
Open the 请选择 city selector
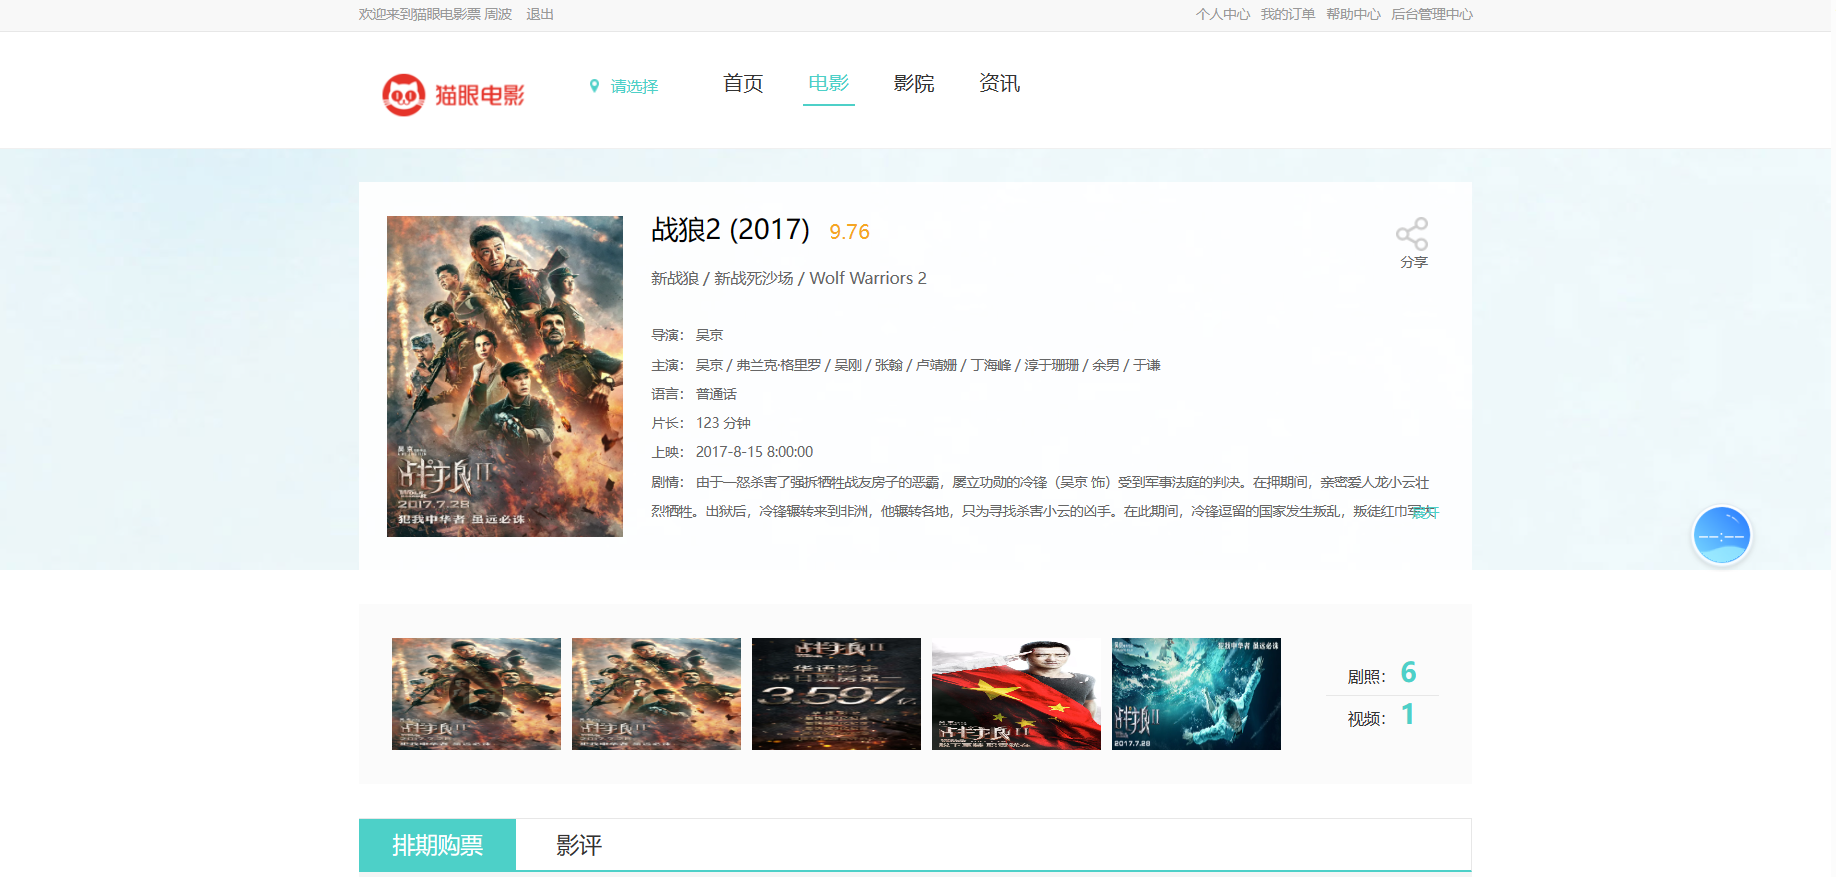634,87
